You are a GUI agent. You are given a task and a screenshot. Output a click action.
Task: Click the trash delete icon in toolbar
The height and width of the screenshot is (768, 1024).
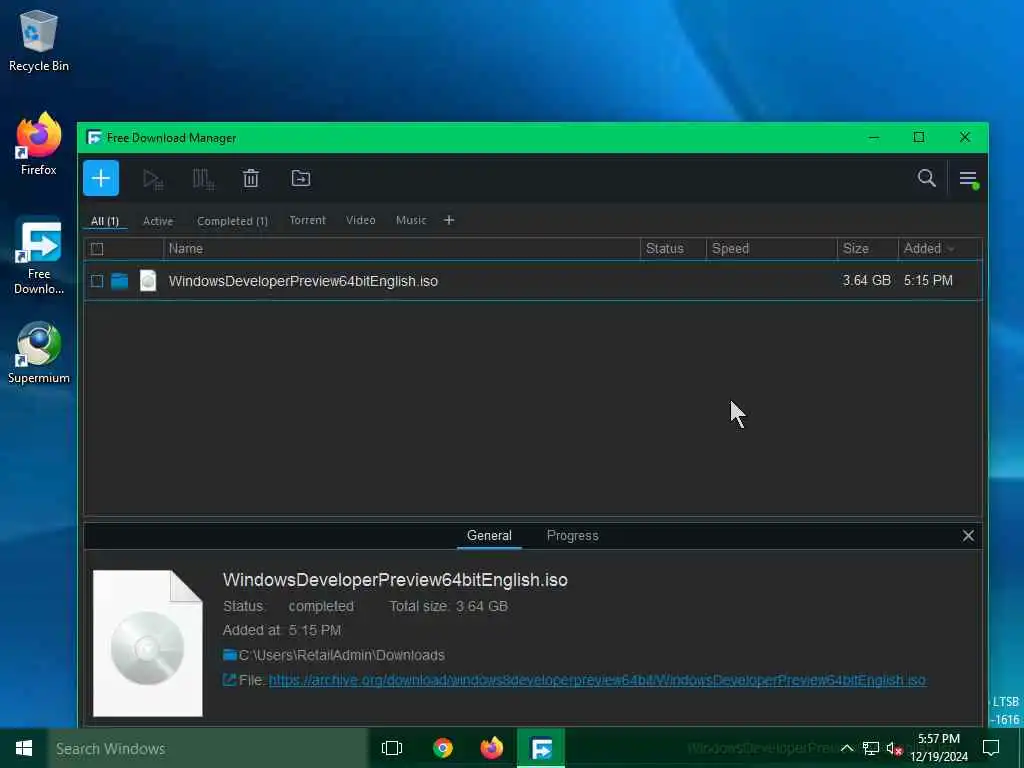coord(251,178)
